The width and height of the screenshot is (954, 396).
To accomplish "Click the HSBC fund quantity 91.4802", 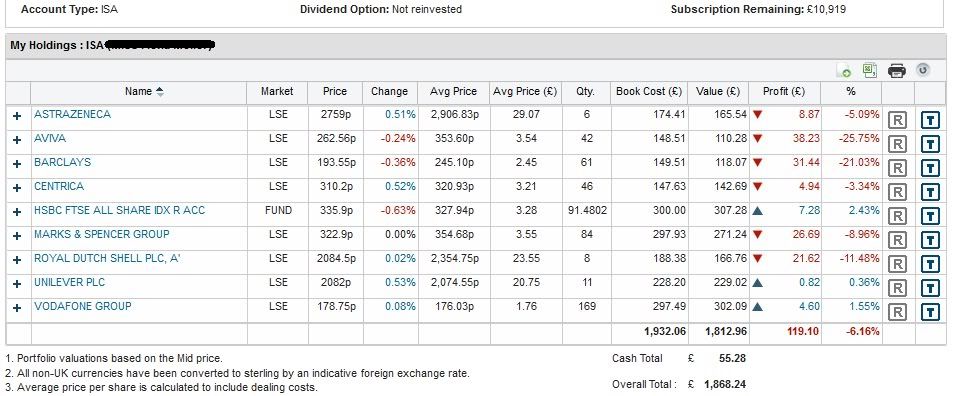I will [587, 210].
